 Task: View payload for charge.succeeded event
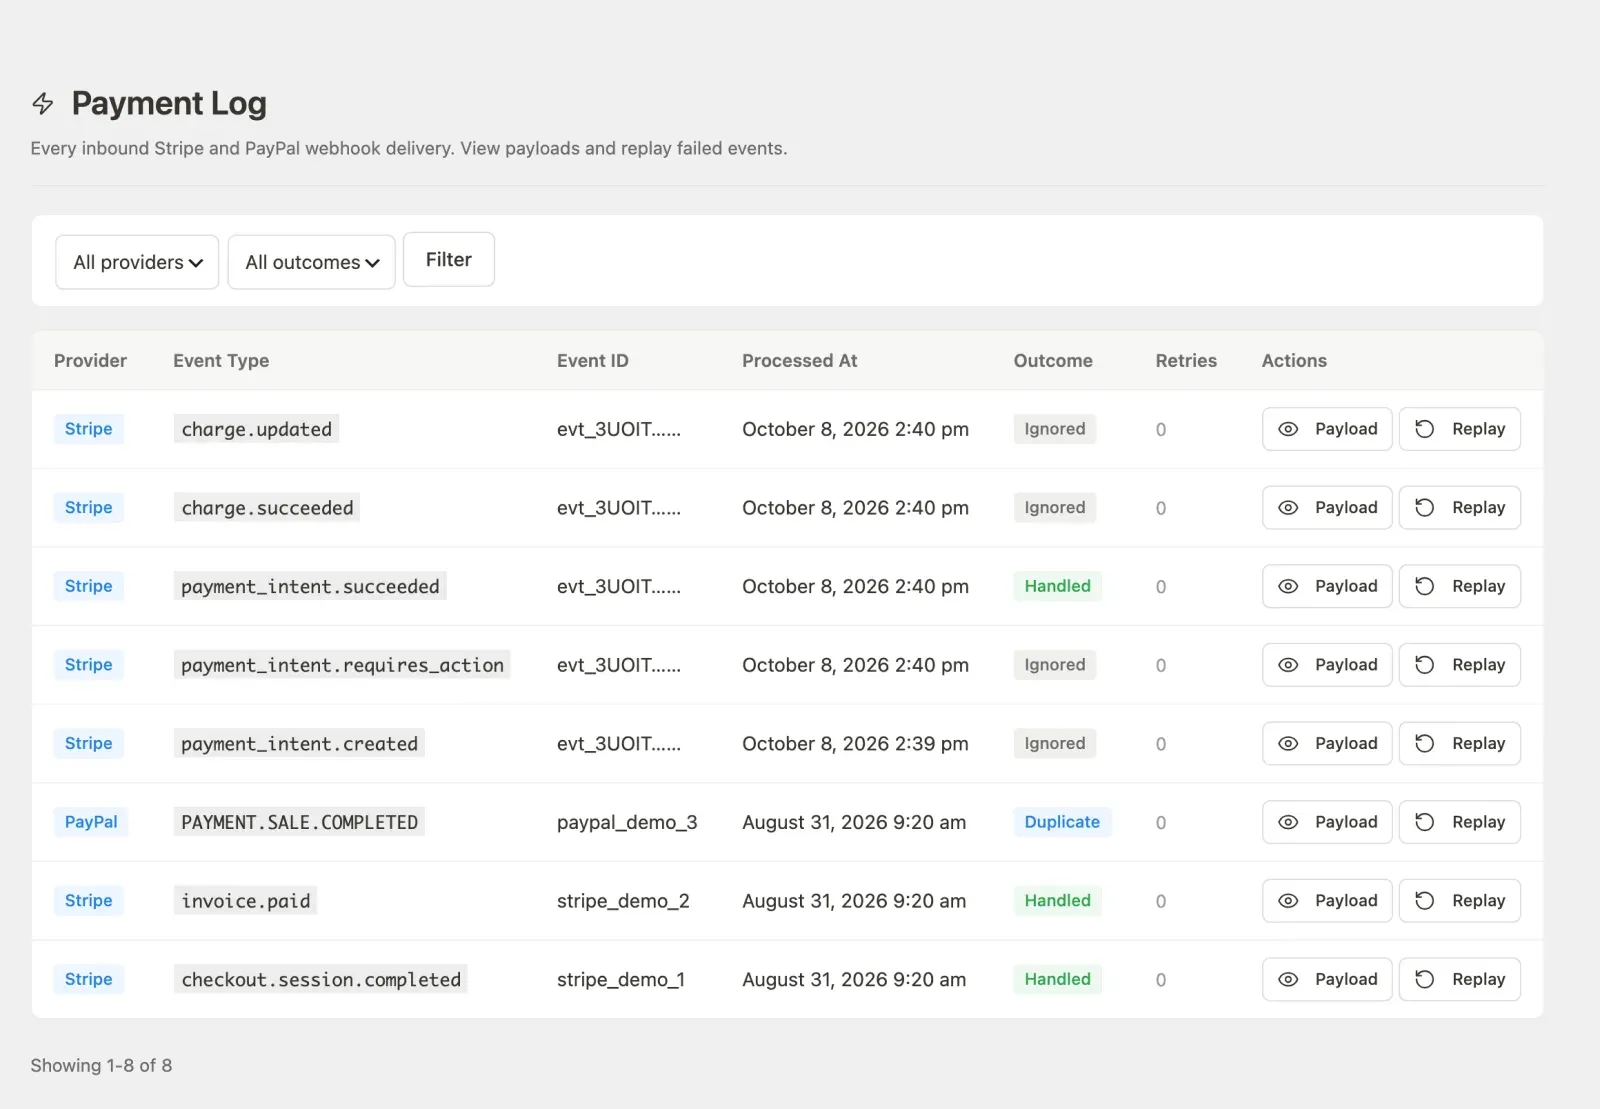click(1327, 508)
